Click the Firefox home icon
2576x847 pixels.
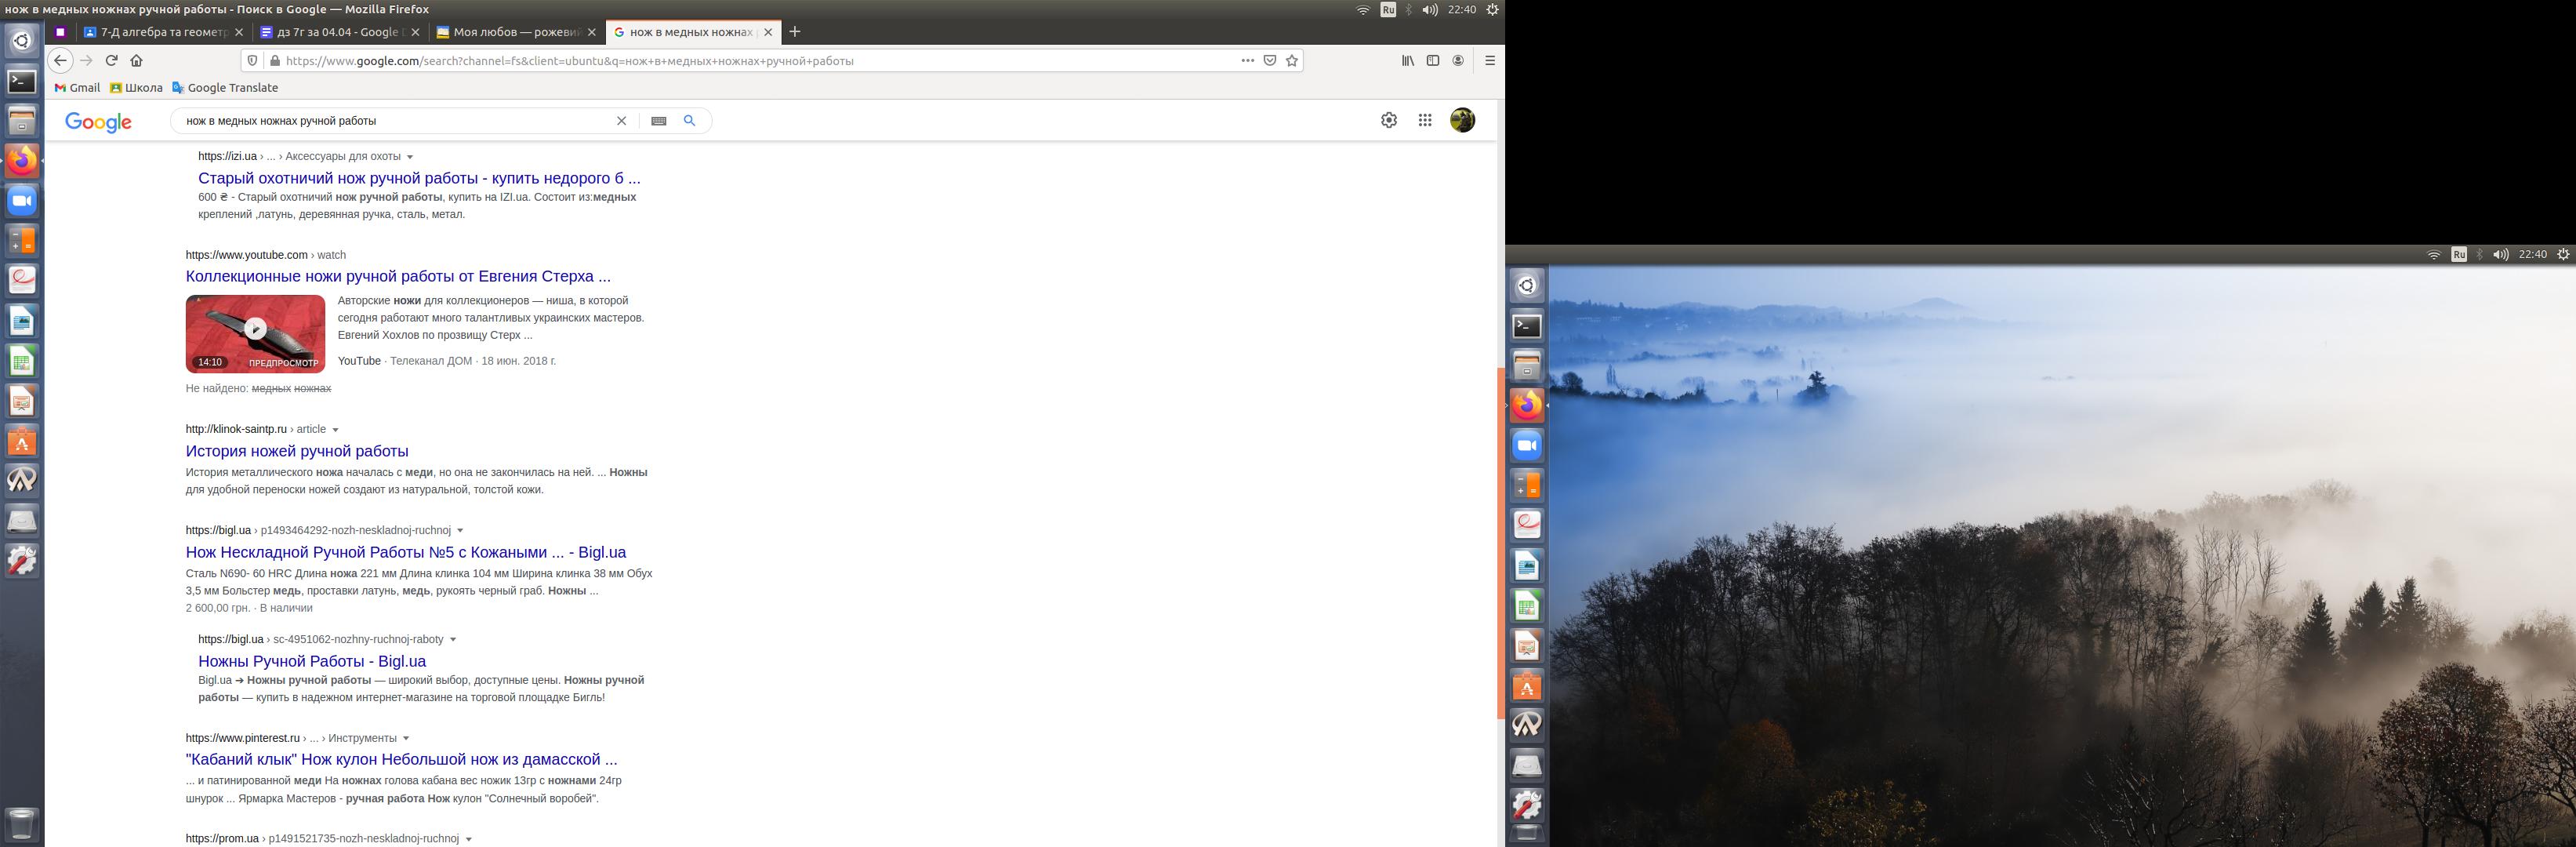(137, 60)
